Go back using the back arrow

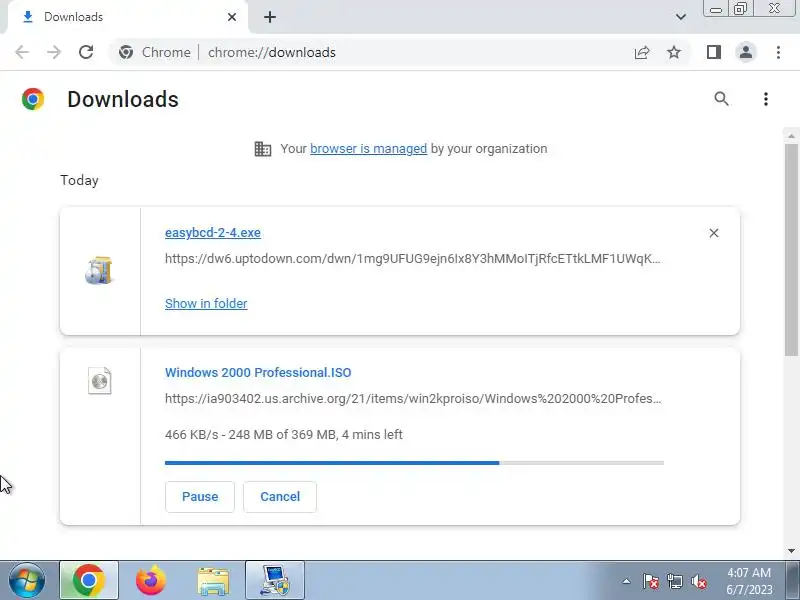tap(22, 52)
